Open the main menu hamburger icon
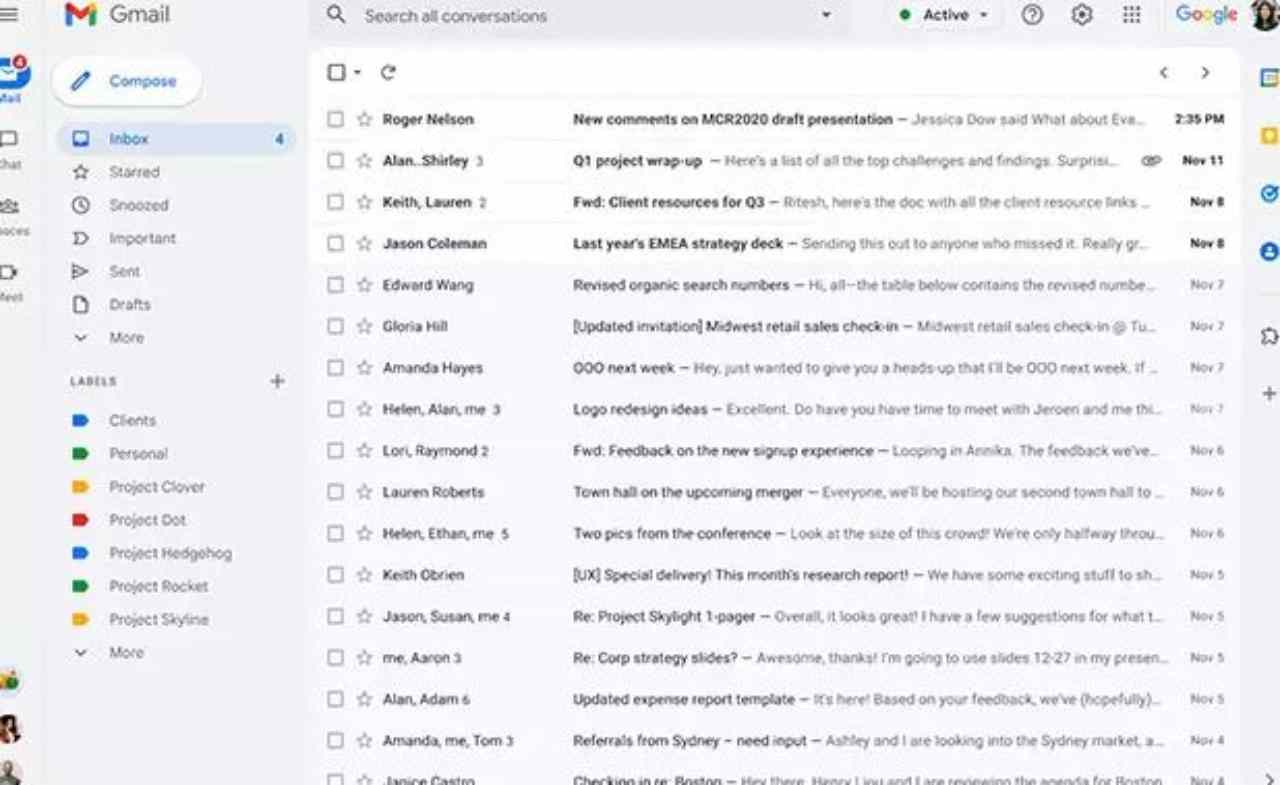The height and width of the screenshot is (785, 1280). point(10,14)
